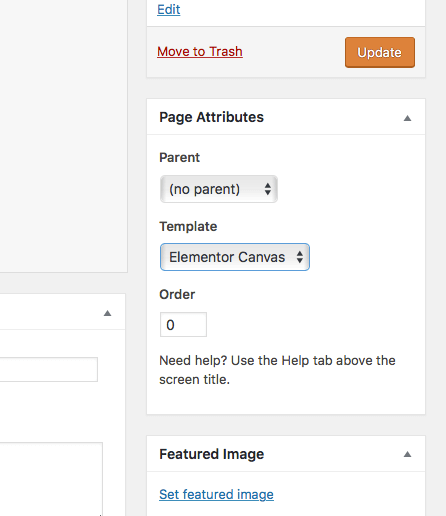Click the Template field label
The height and width of the screenshot is (516, 446).
click(188, 226)
